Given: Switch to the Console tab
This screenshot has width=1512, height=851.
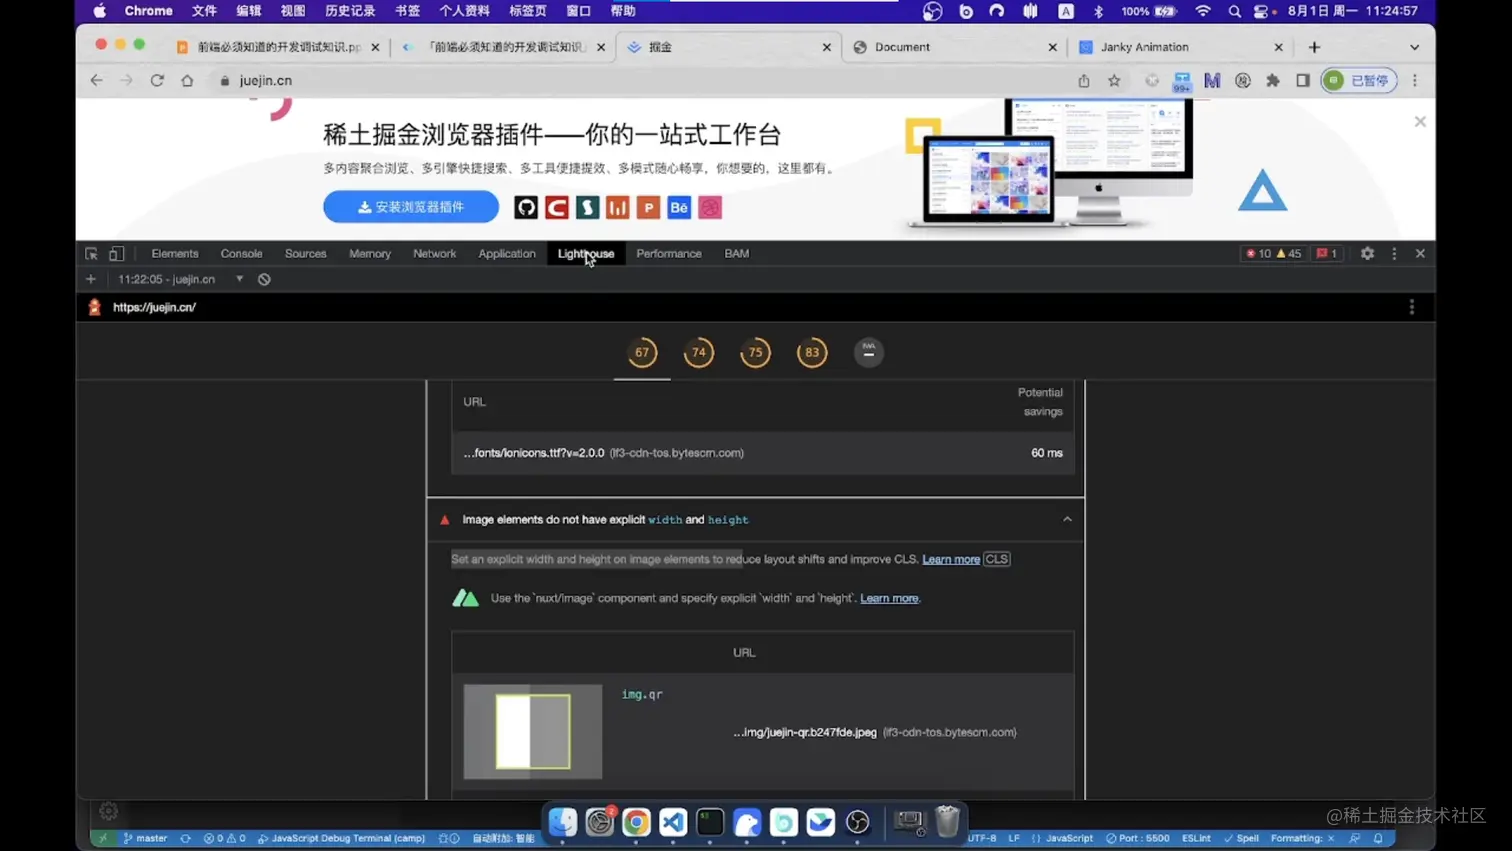Looking at the screenshot, I should [241, 254].
